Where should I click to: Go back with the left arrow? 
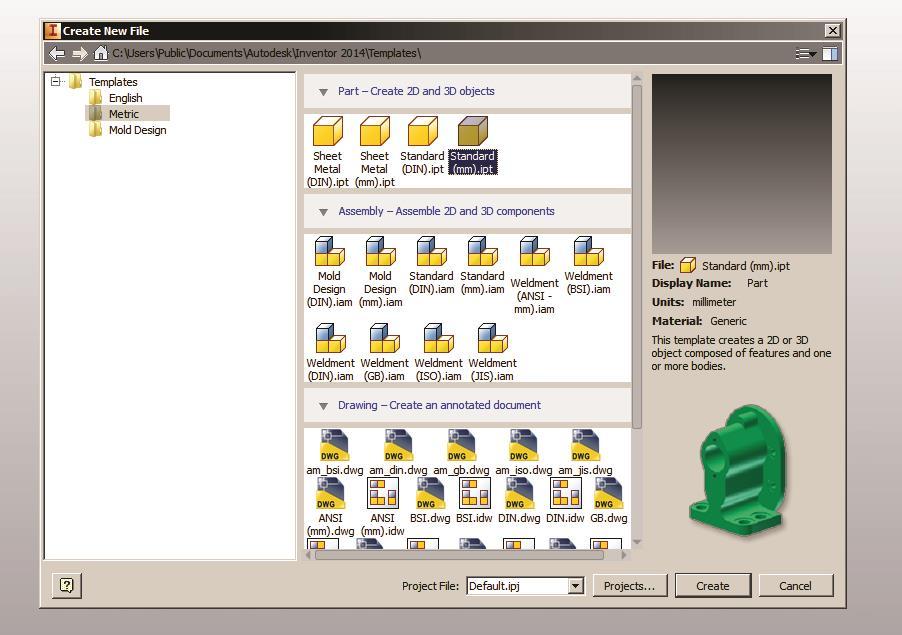point(57,53)
